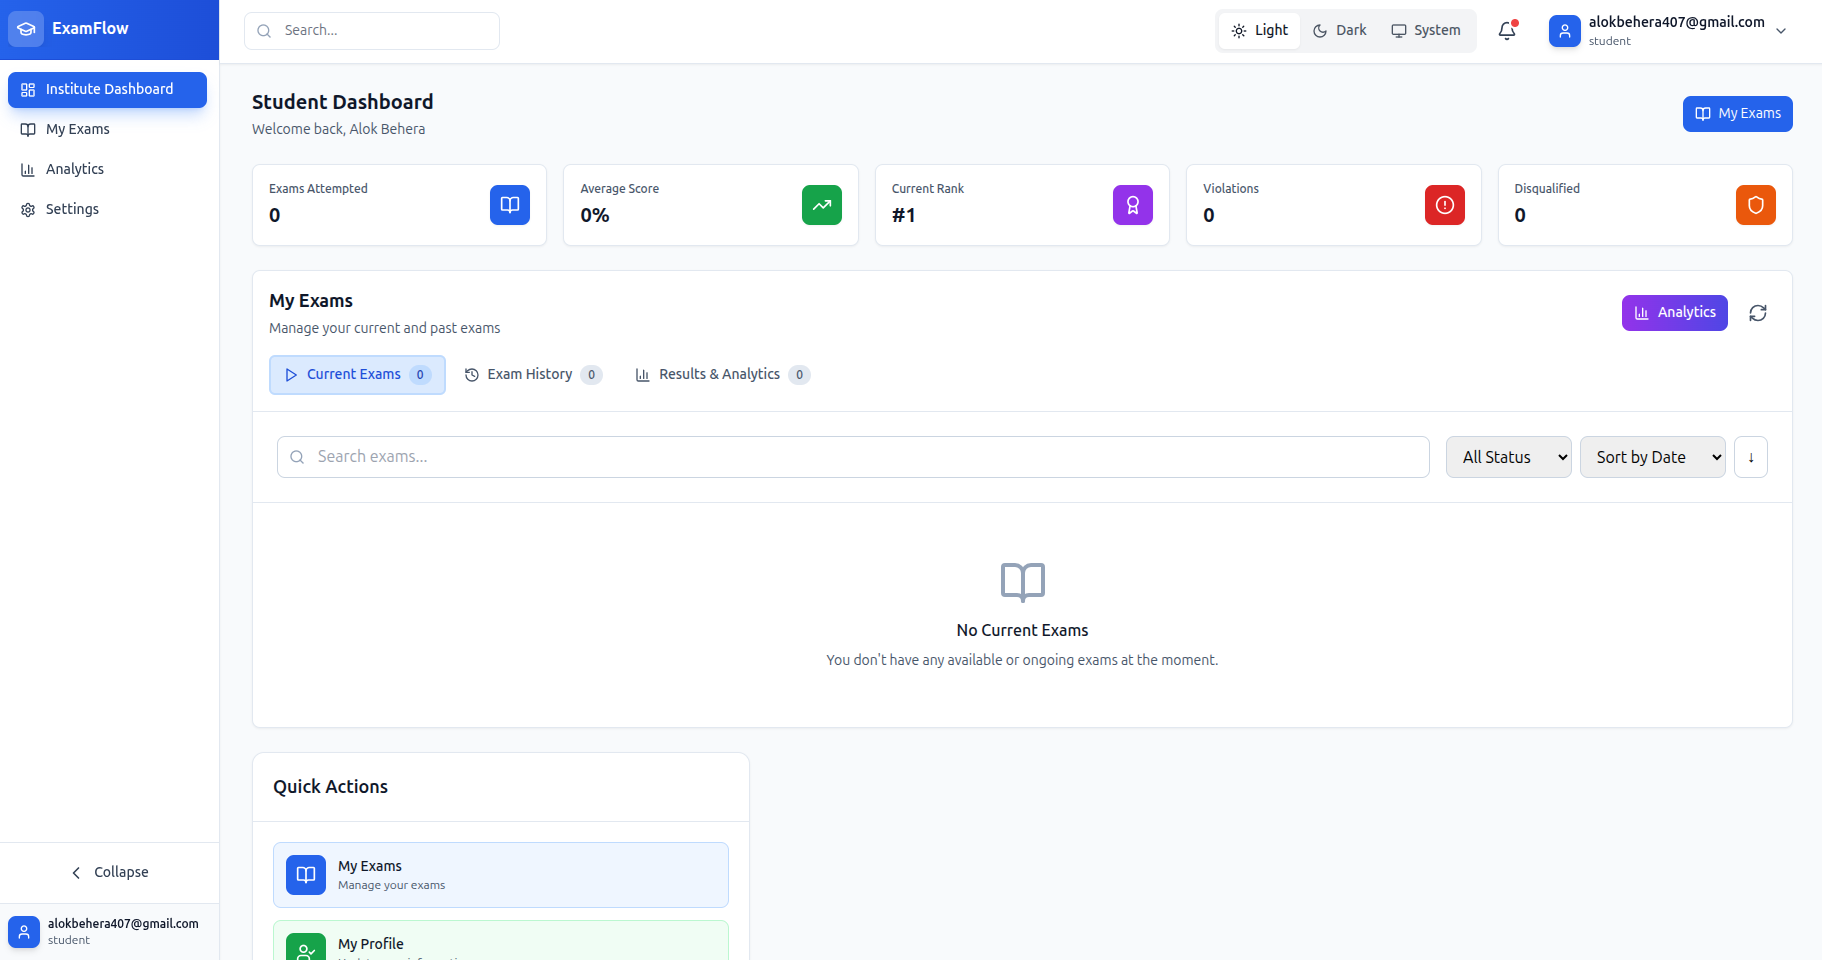
Task: Click the refresh icon next to Analytics button
Action: coord(1759,312)
